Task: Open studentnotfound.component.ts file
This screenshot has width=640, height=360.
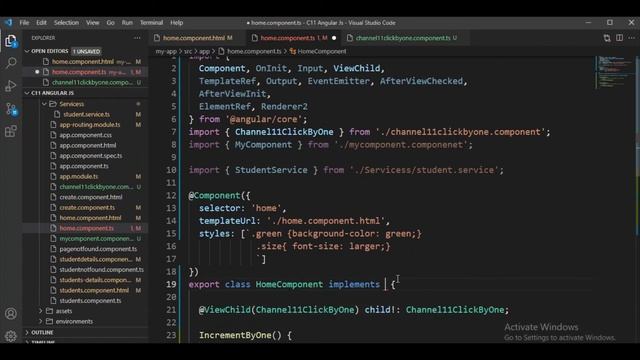Action: pyautogui.click(x=101, y=269)
